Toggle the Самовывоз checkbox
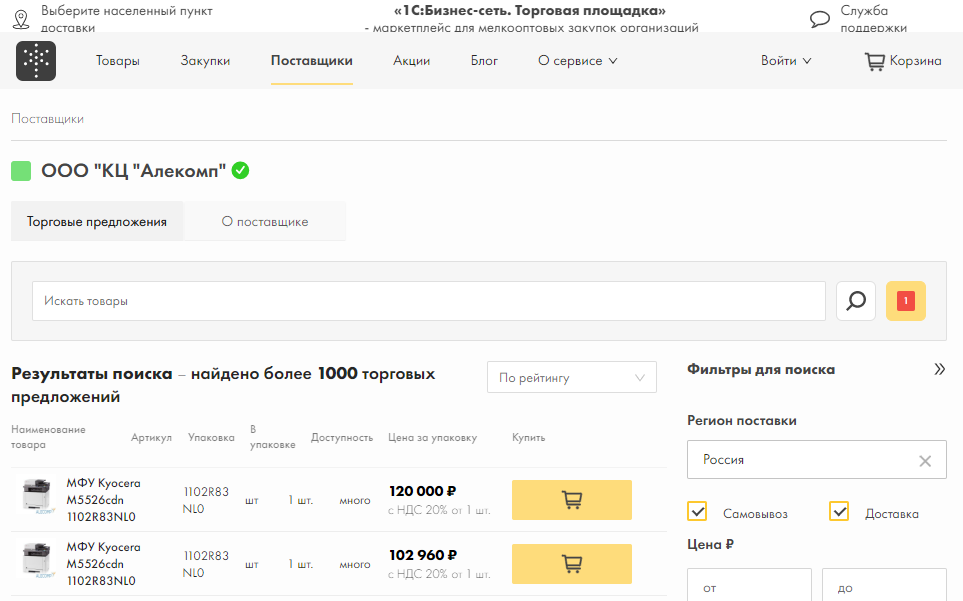 (697, 511)
